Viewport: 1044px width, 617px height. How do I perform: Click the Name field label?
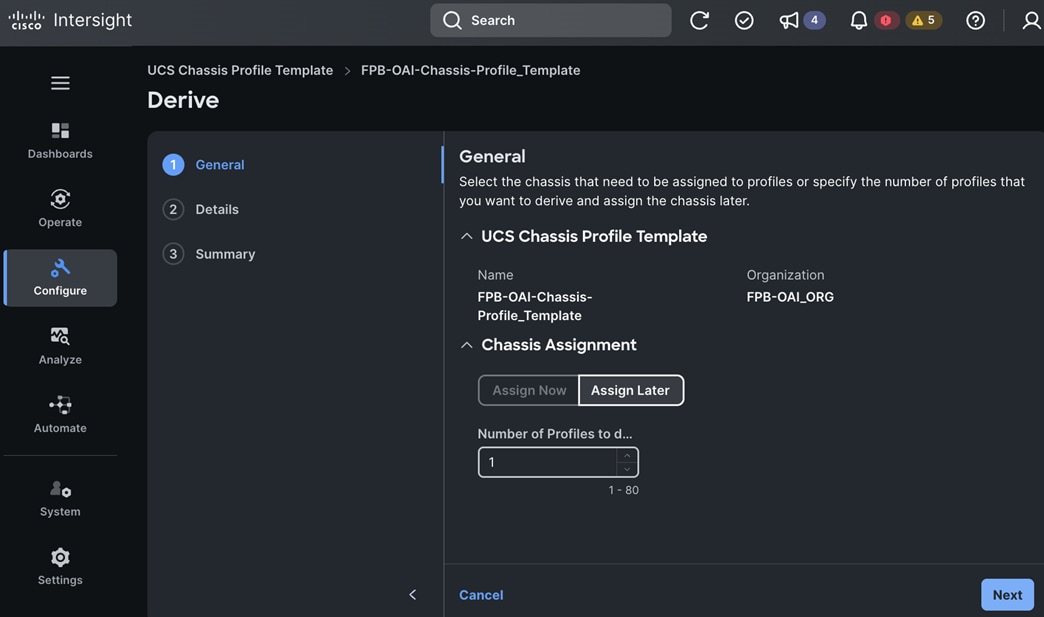[495, 275]
